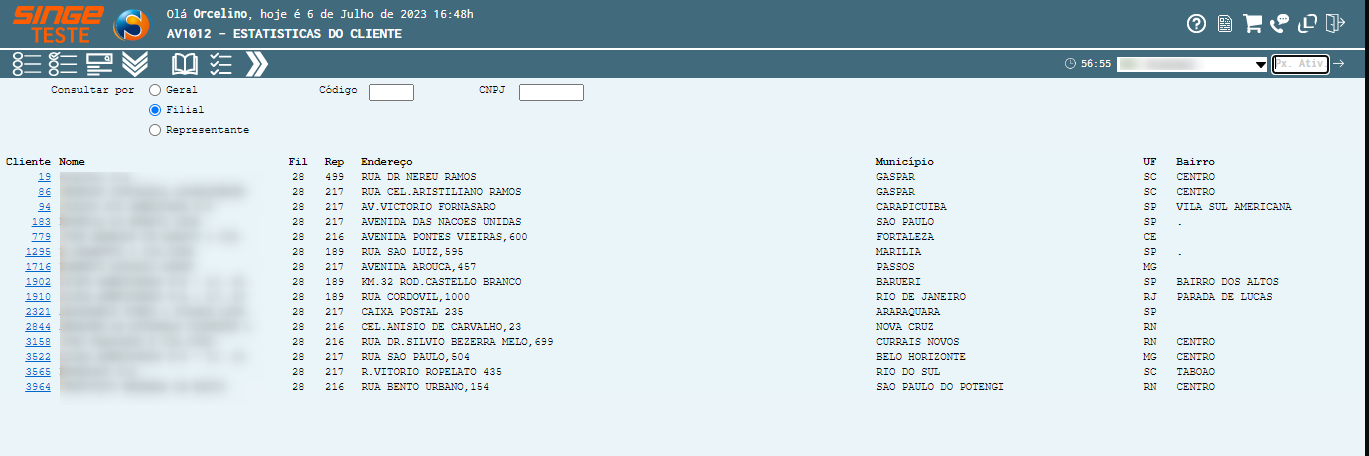Viewport: 1369px width, 456px height.
Task: Open the help question mark icon
Action: click(1196, 24)
